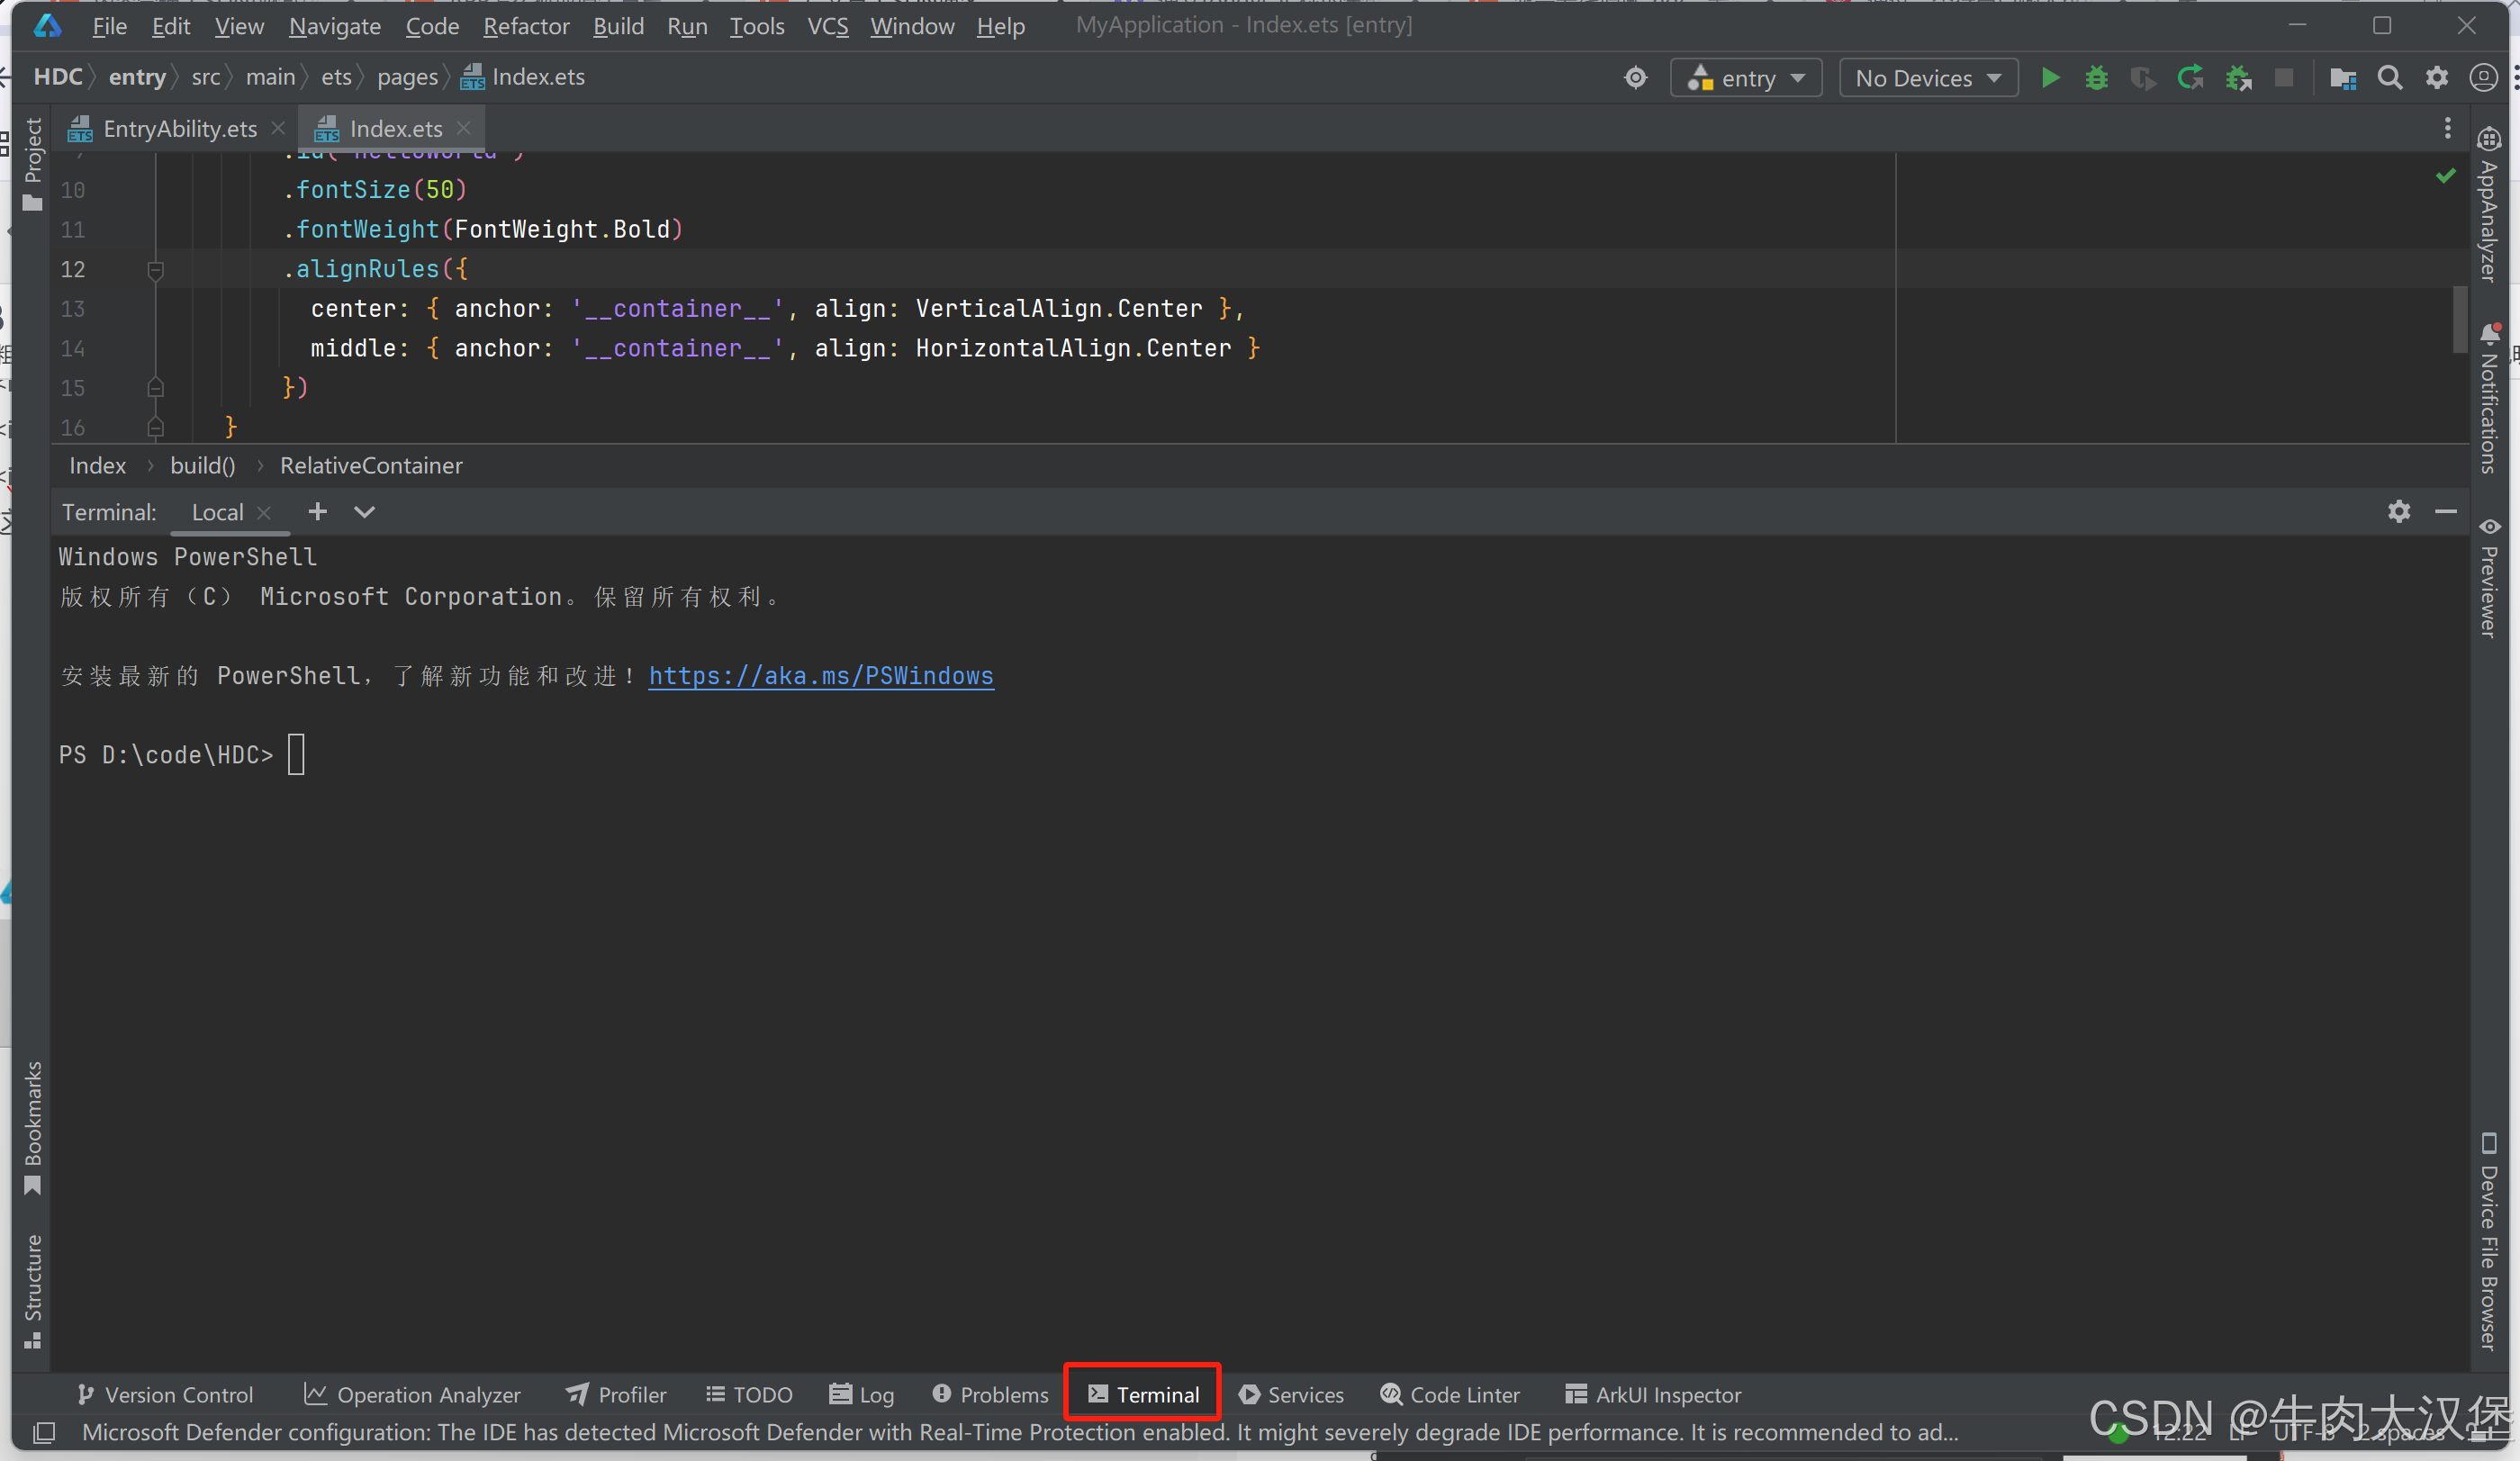Click DevEco Studio logo icon
The width and height of the screenshot is (2520, 1461).
47,25
